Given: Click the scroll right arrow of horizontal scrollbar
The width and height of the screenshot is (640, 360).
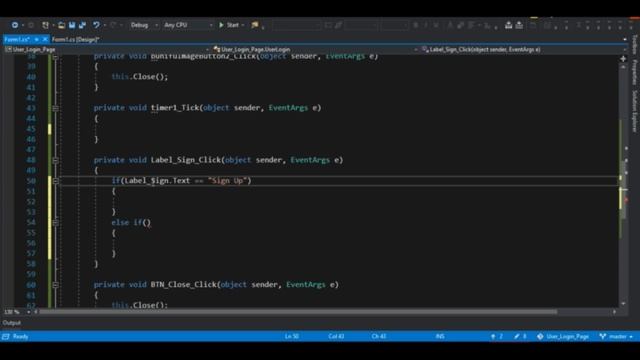Looking at the screenshot, I should point(614,312).
